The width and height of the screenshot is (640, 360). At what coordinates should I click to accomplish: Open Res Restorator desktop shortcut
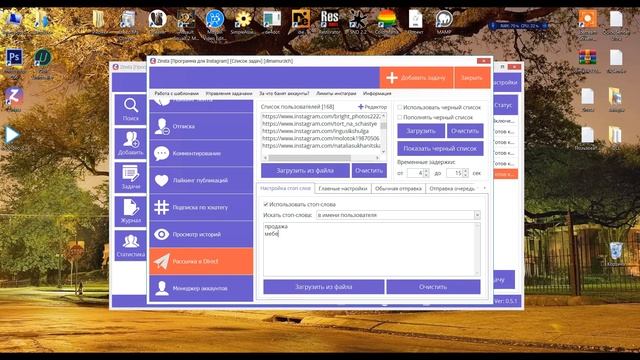[x=329, y=19]
